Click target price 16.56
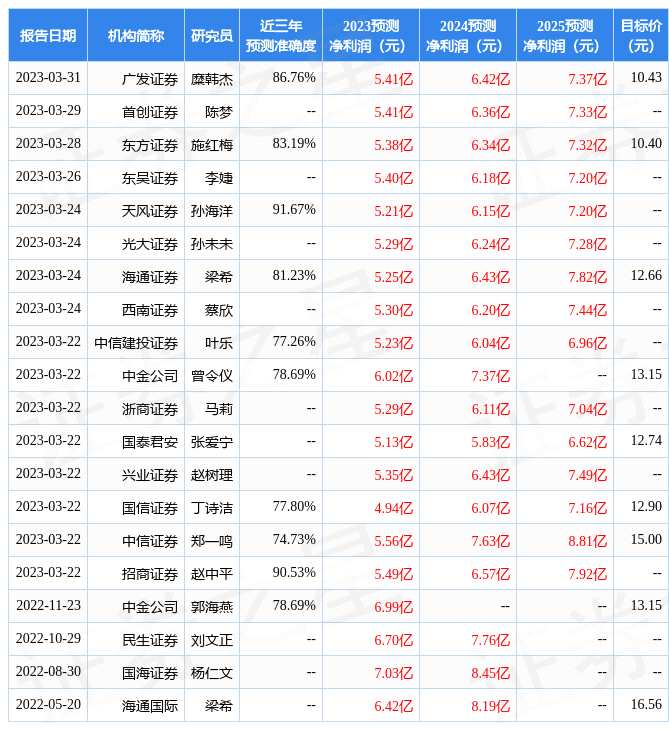This screenshot has width=669, height=730. [646, 705]
